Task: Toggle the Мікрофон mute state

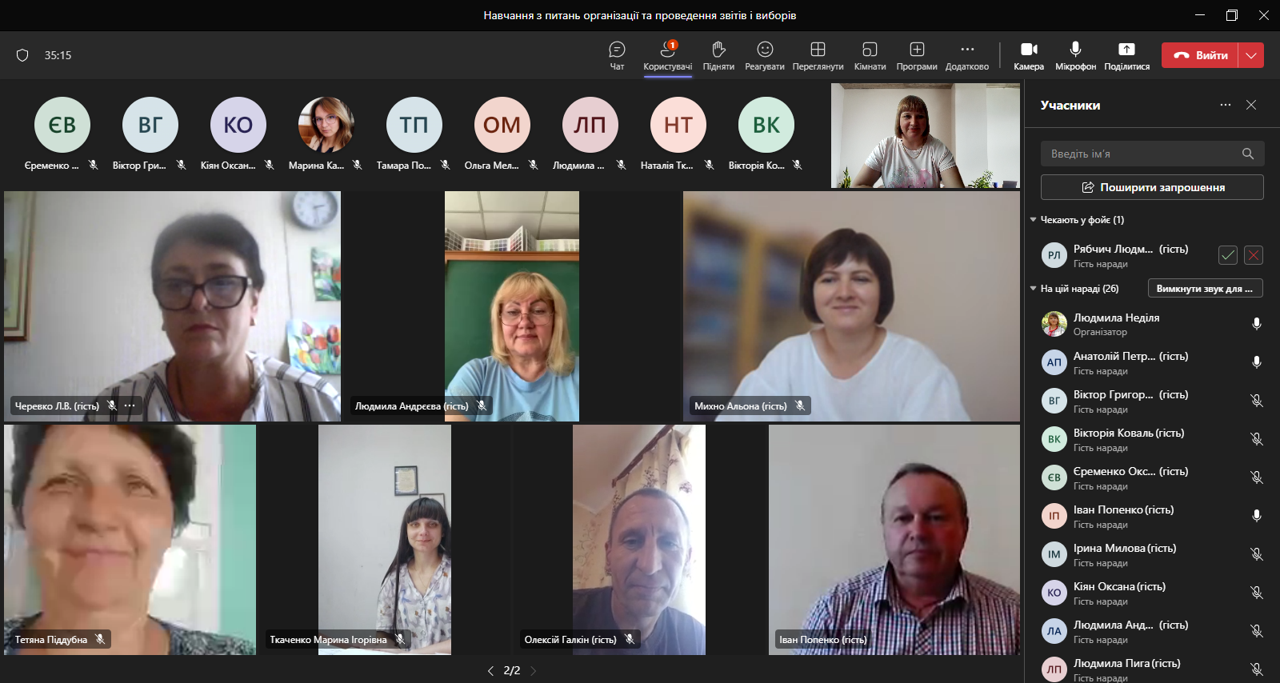Action: (x=1075, y=55)
